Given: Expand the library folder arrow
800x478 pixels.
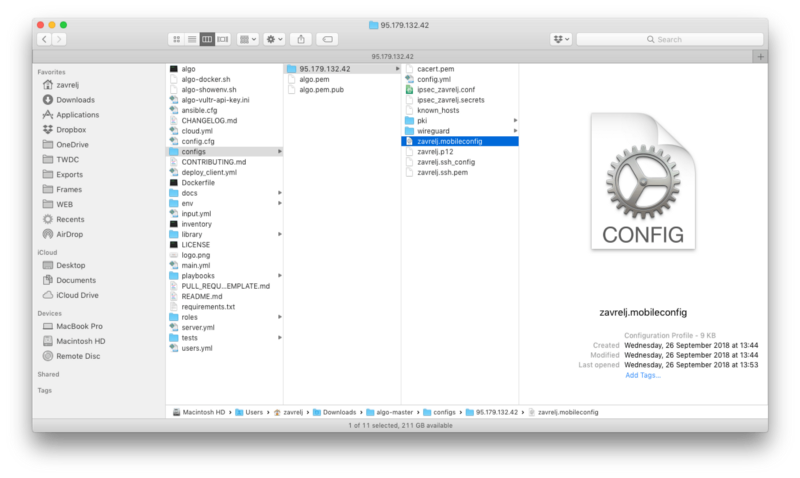Looking at the screenshot, I should (x=280, y=234).
